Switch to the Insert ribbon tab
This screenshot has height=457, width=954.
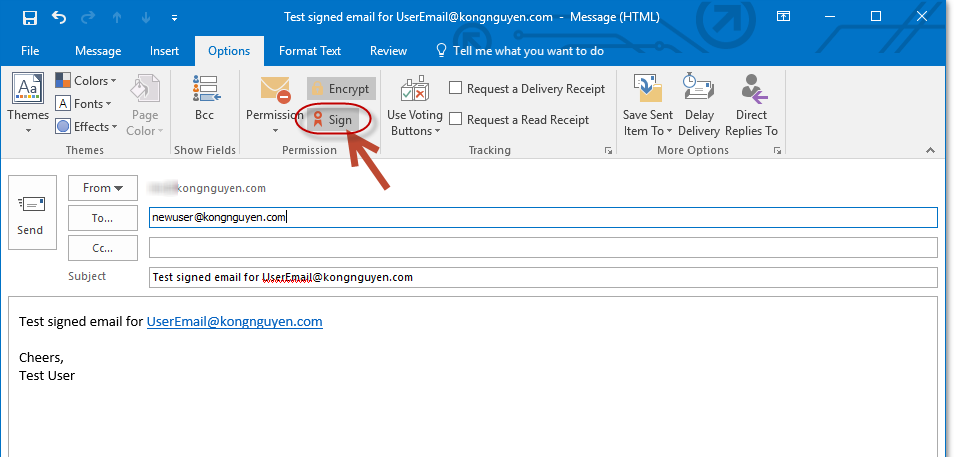coord(164,51)
